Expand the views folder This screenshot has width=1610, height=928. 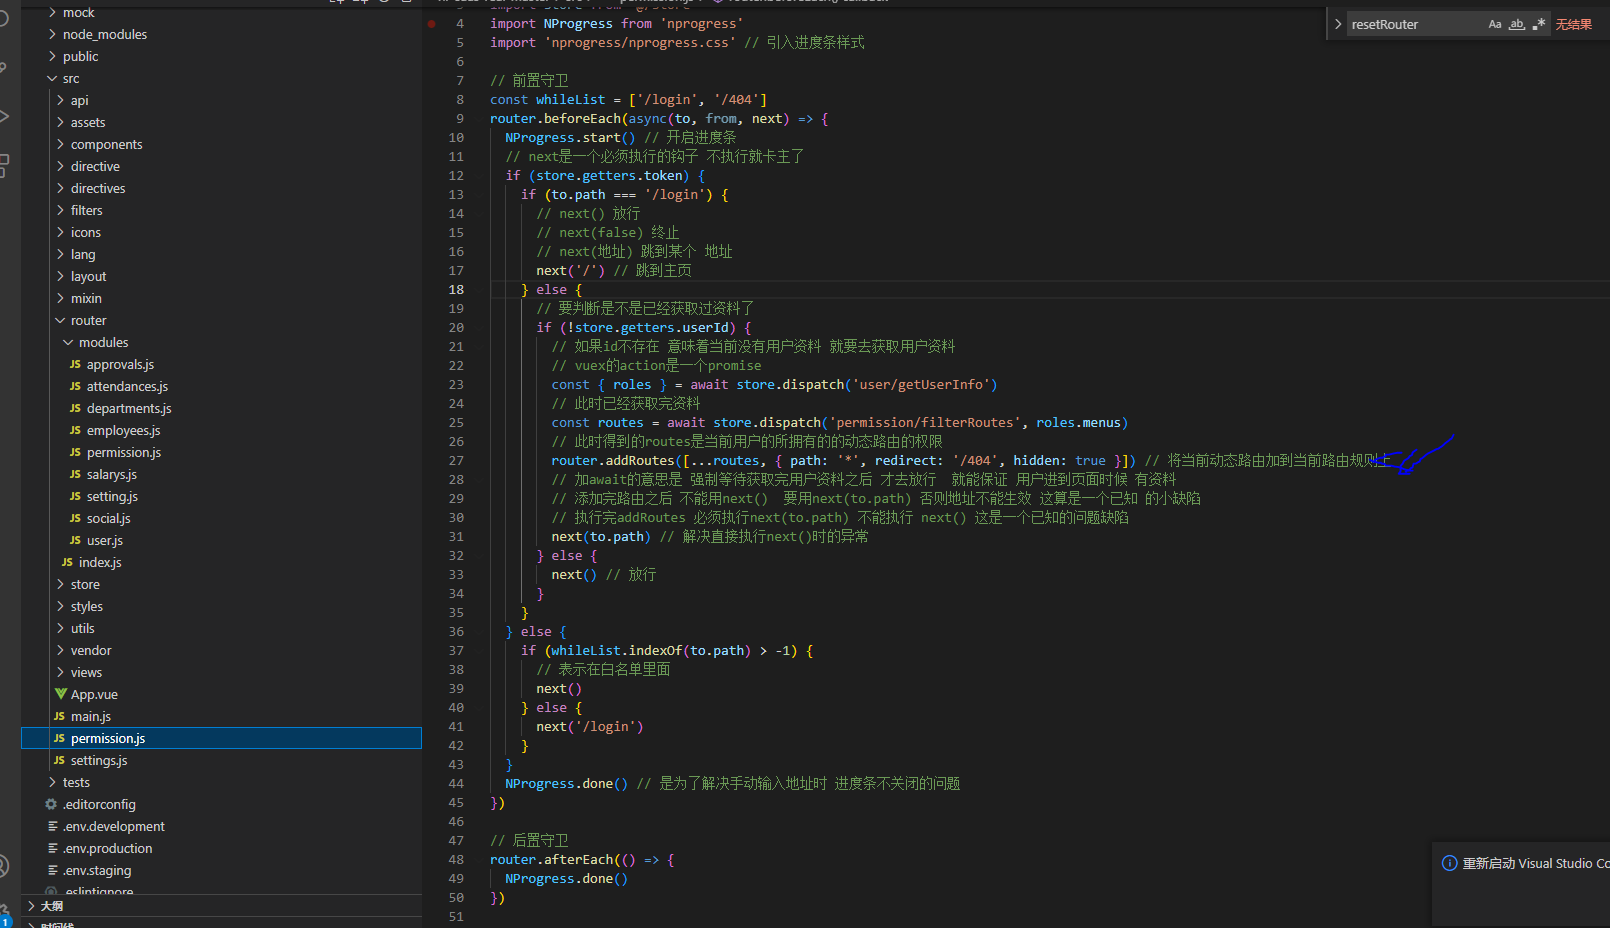pos(60,672)
